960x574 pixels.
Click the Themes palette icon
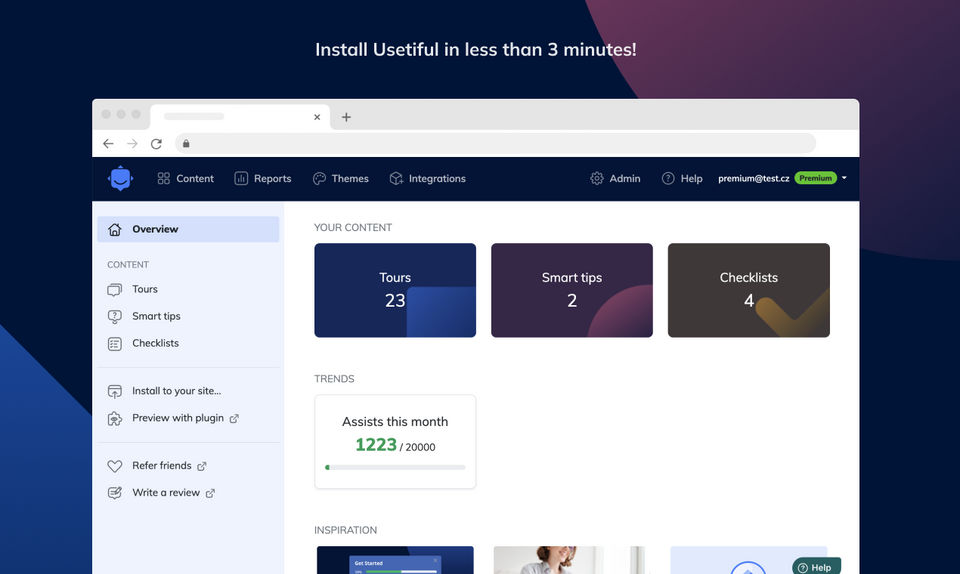319,178
